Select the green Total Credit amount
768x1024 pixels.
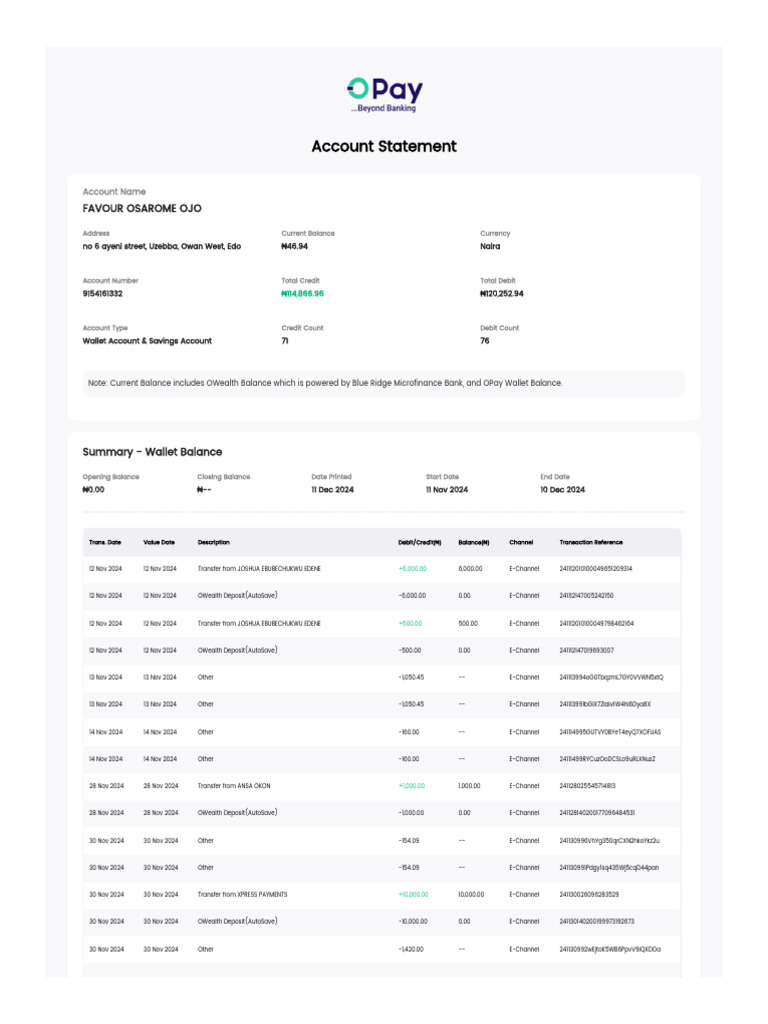303,294
